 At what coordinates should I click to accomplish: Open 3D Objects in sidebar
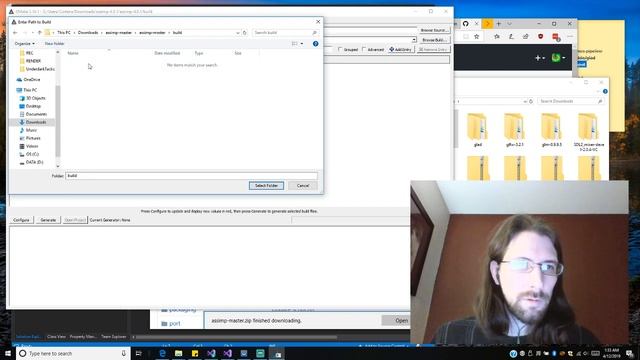[36, 98]
